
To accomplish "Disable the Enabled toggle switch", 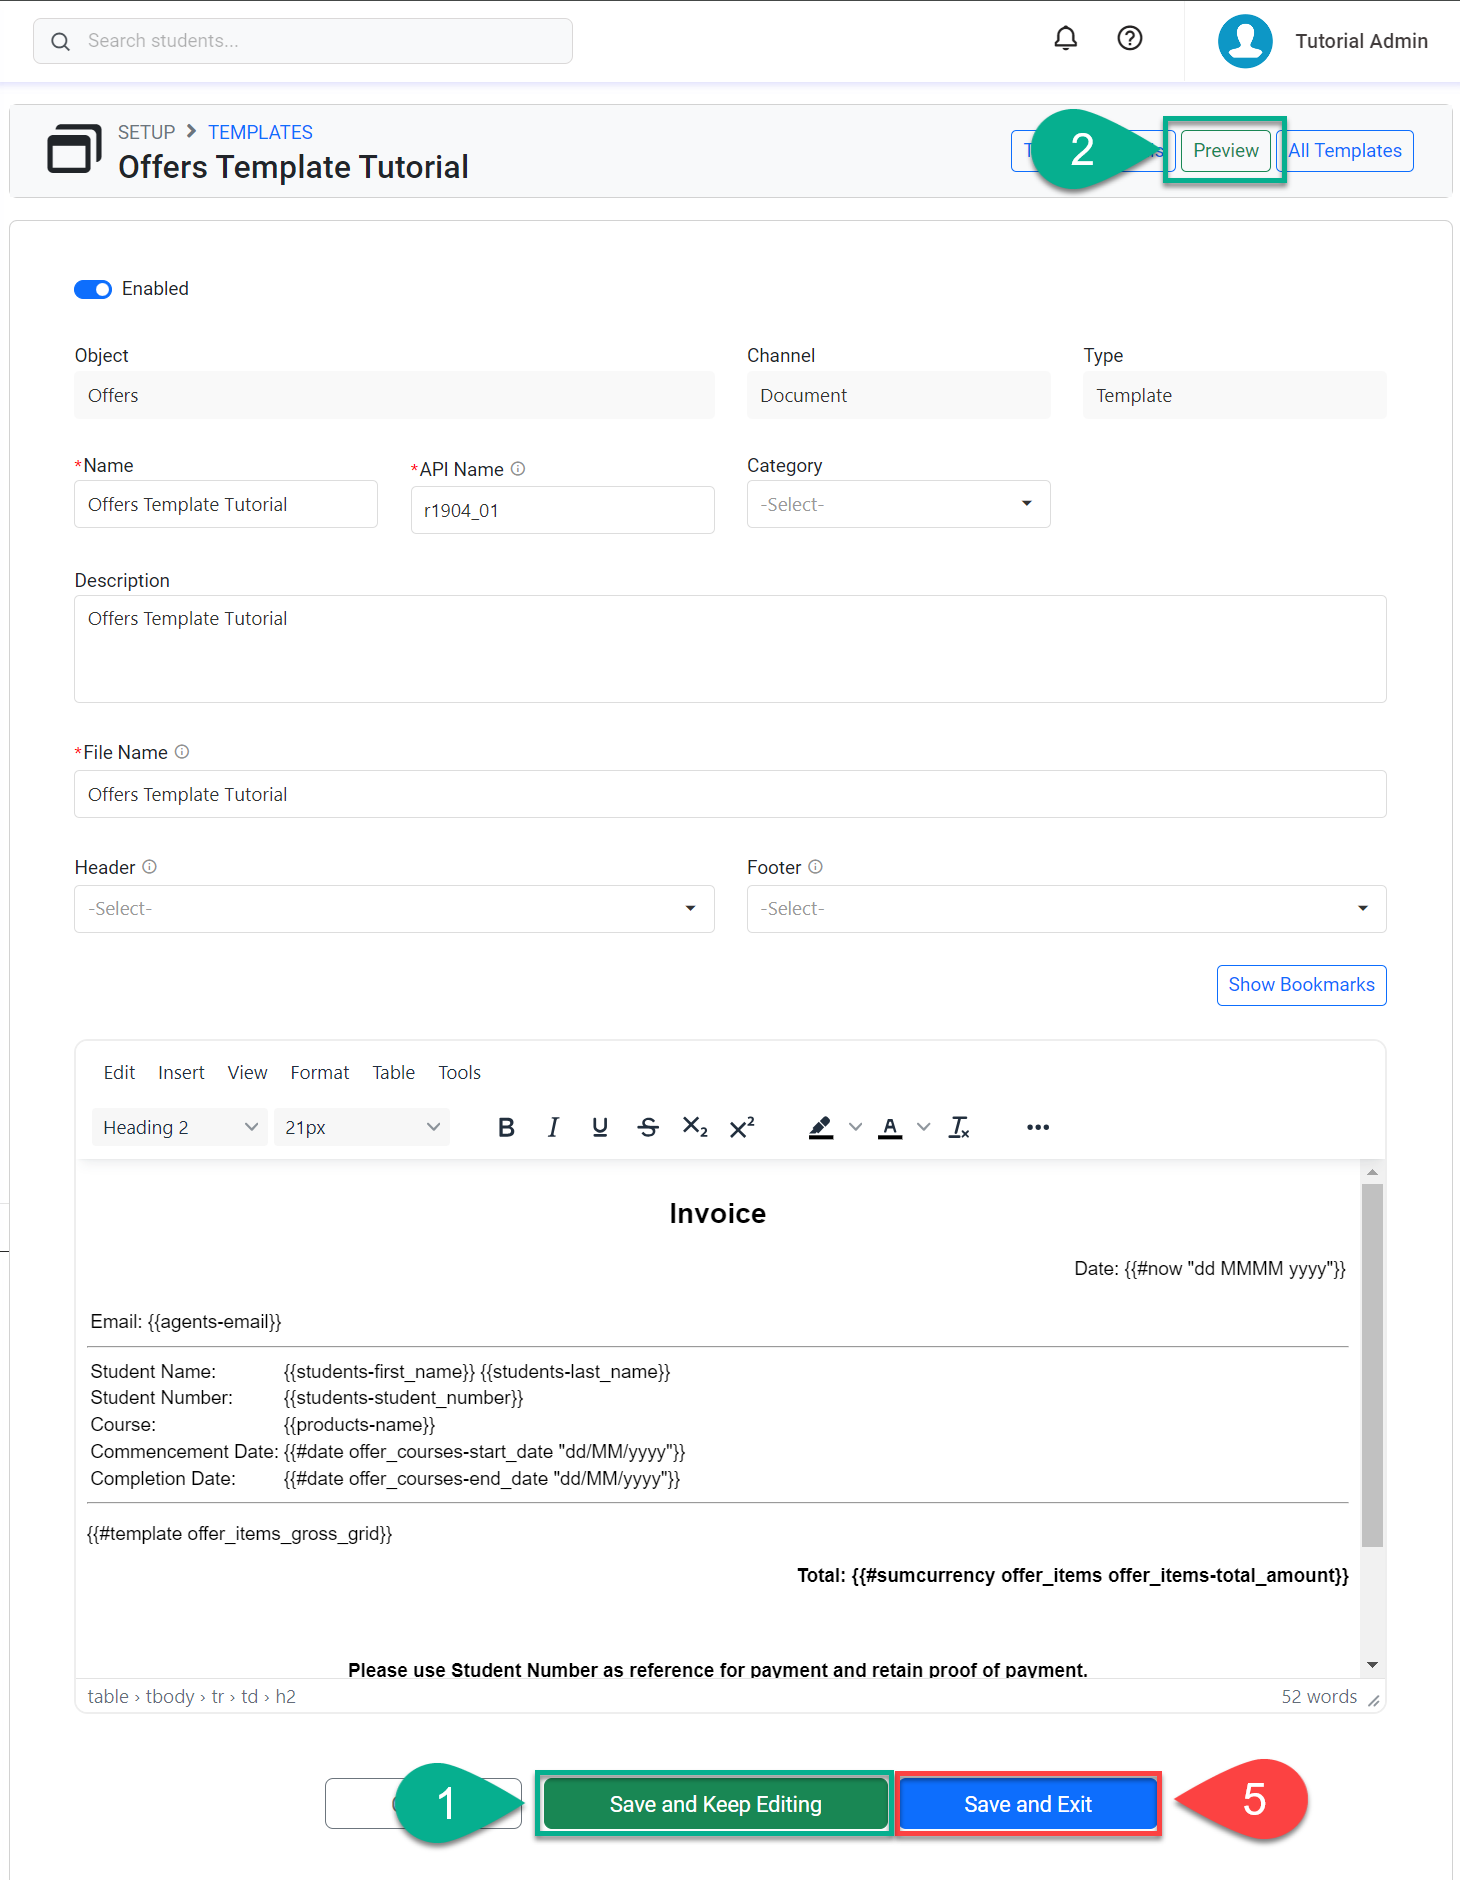I will (x=93, y=289).
